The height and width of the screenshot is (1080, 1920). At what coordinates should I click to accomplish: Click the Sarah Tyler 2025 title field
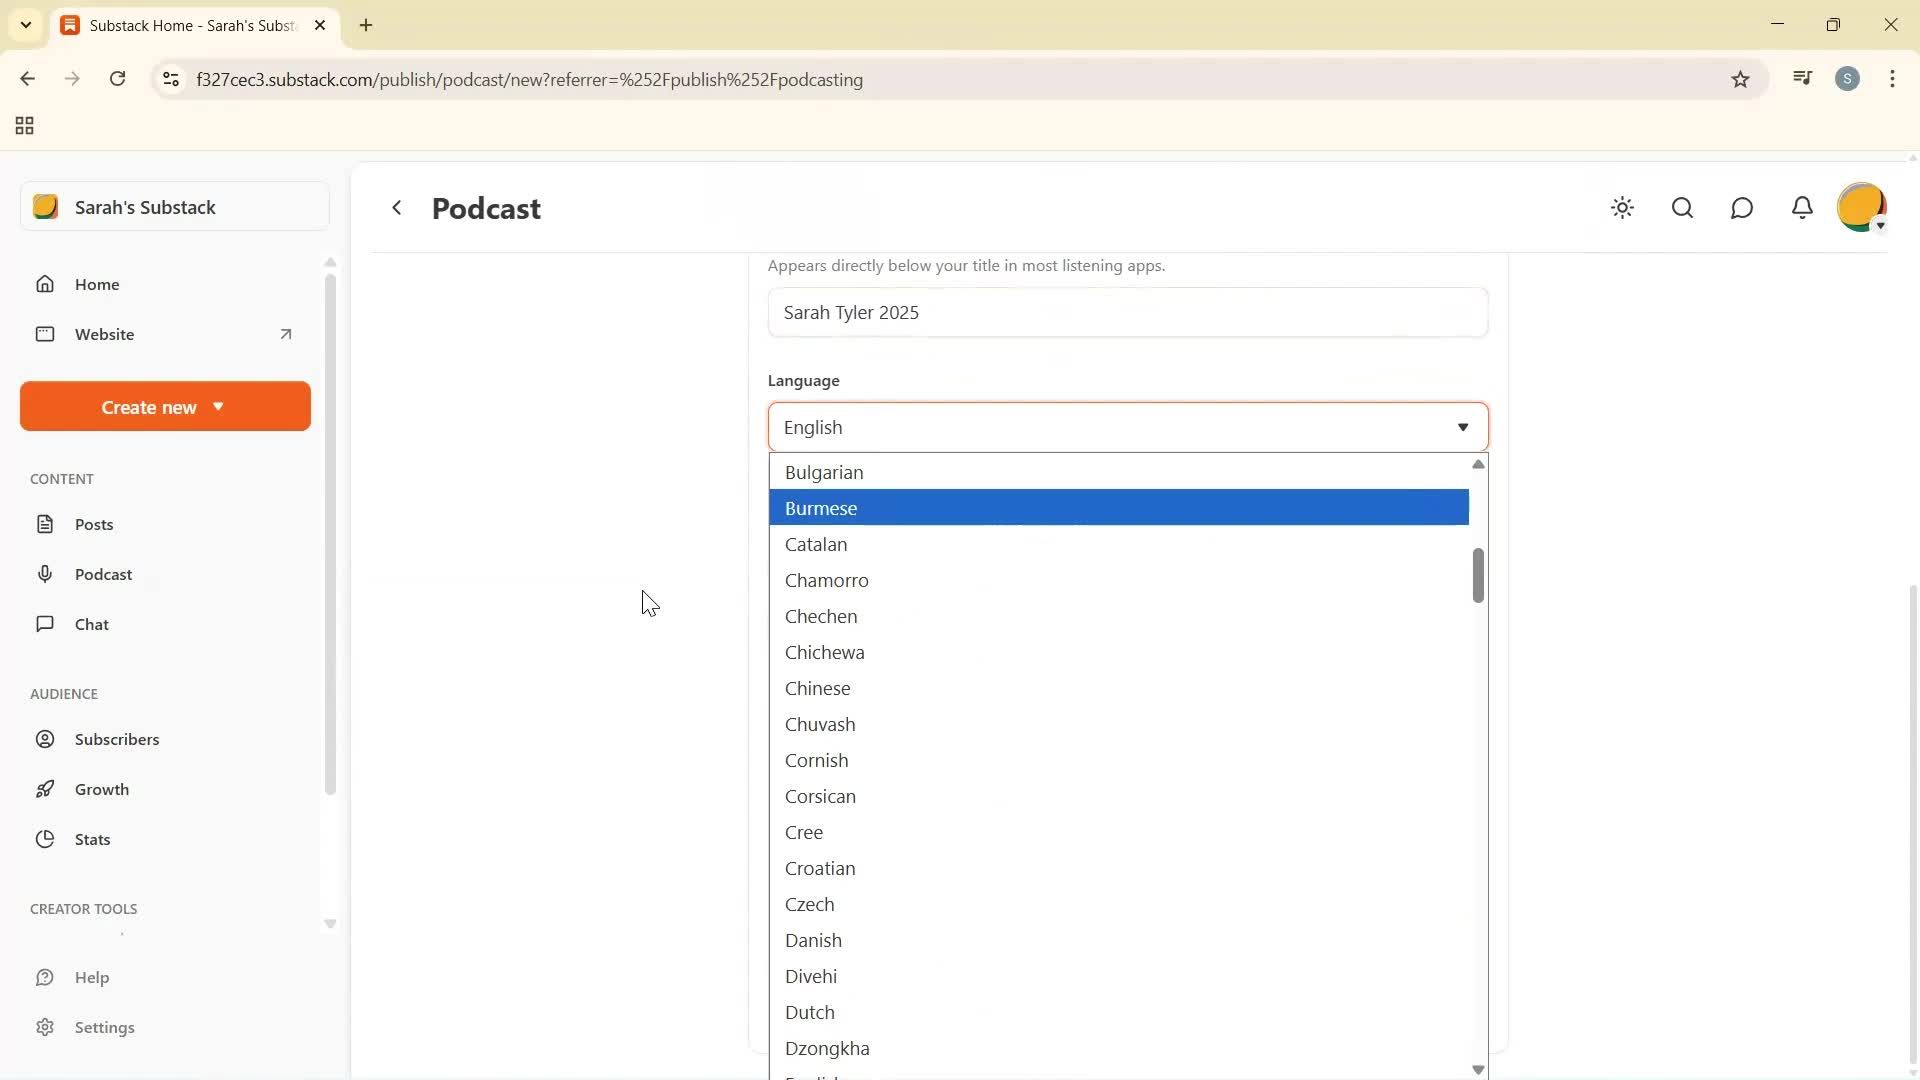pos(1128,312)
